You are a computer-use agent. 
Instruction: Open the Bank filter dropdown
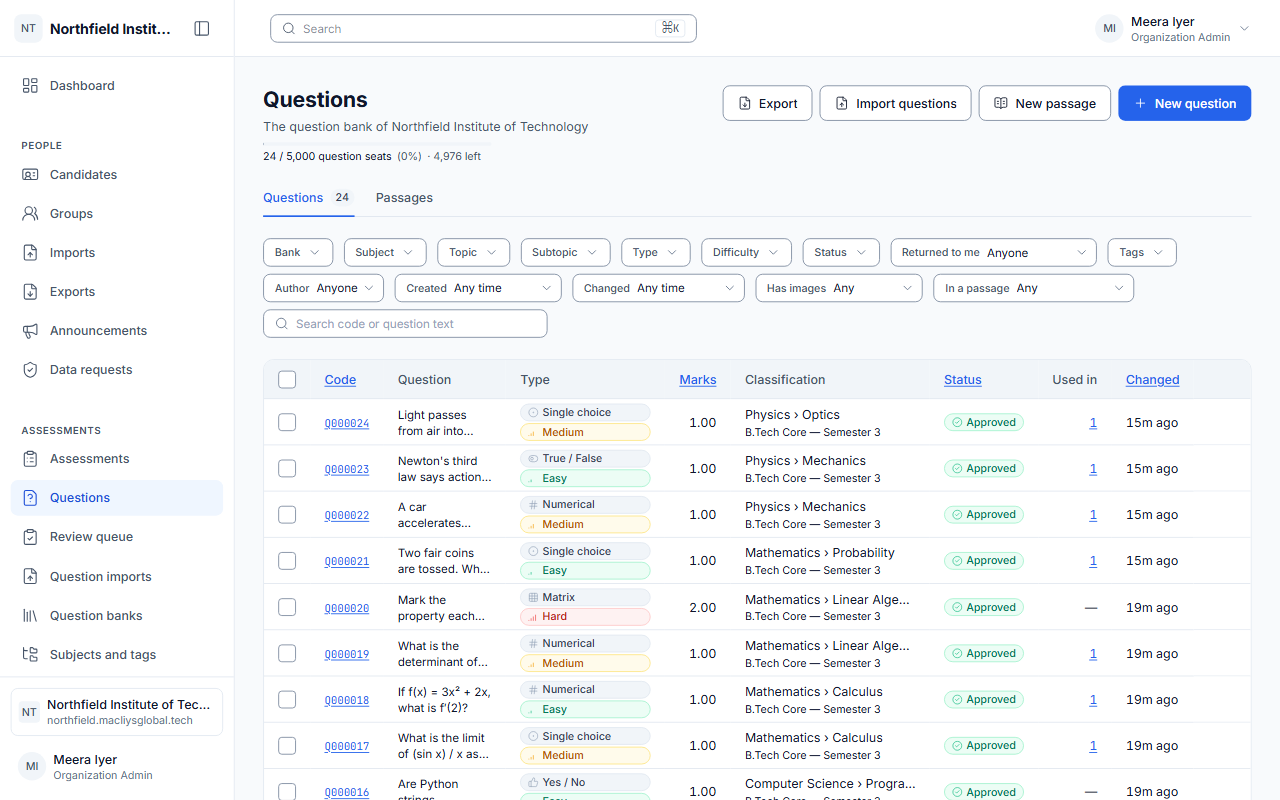(x=298, y=253)
